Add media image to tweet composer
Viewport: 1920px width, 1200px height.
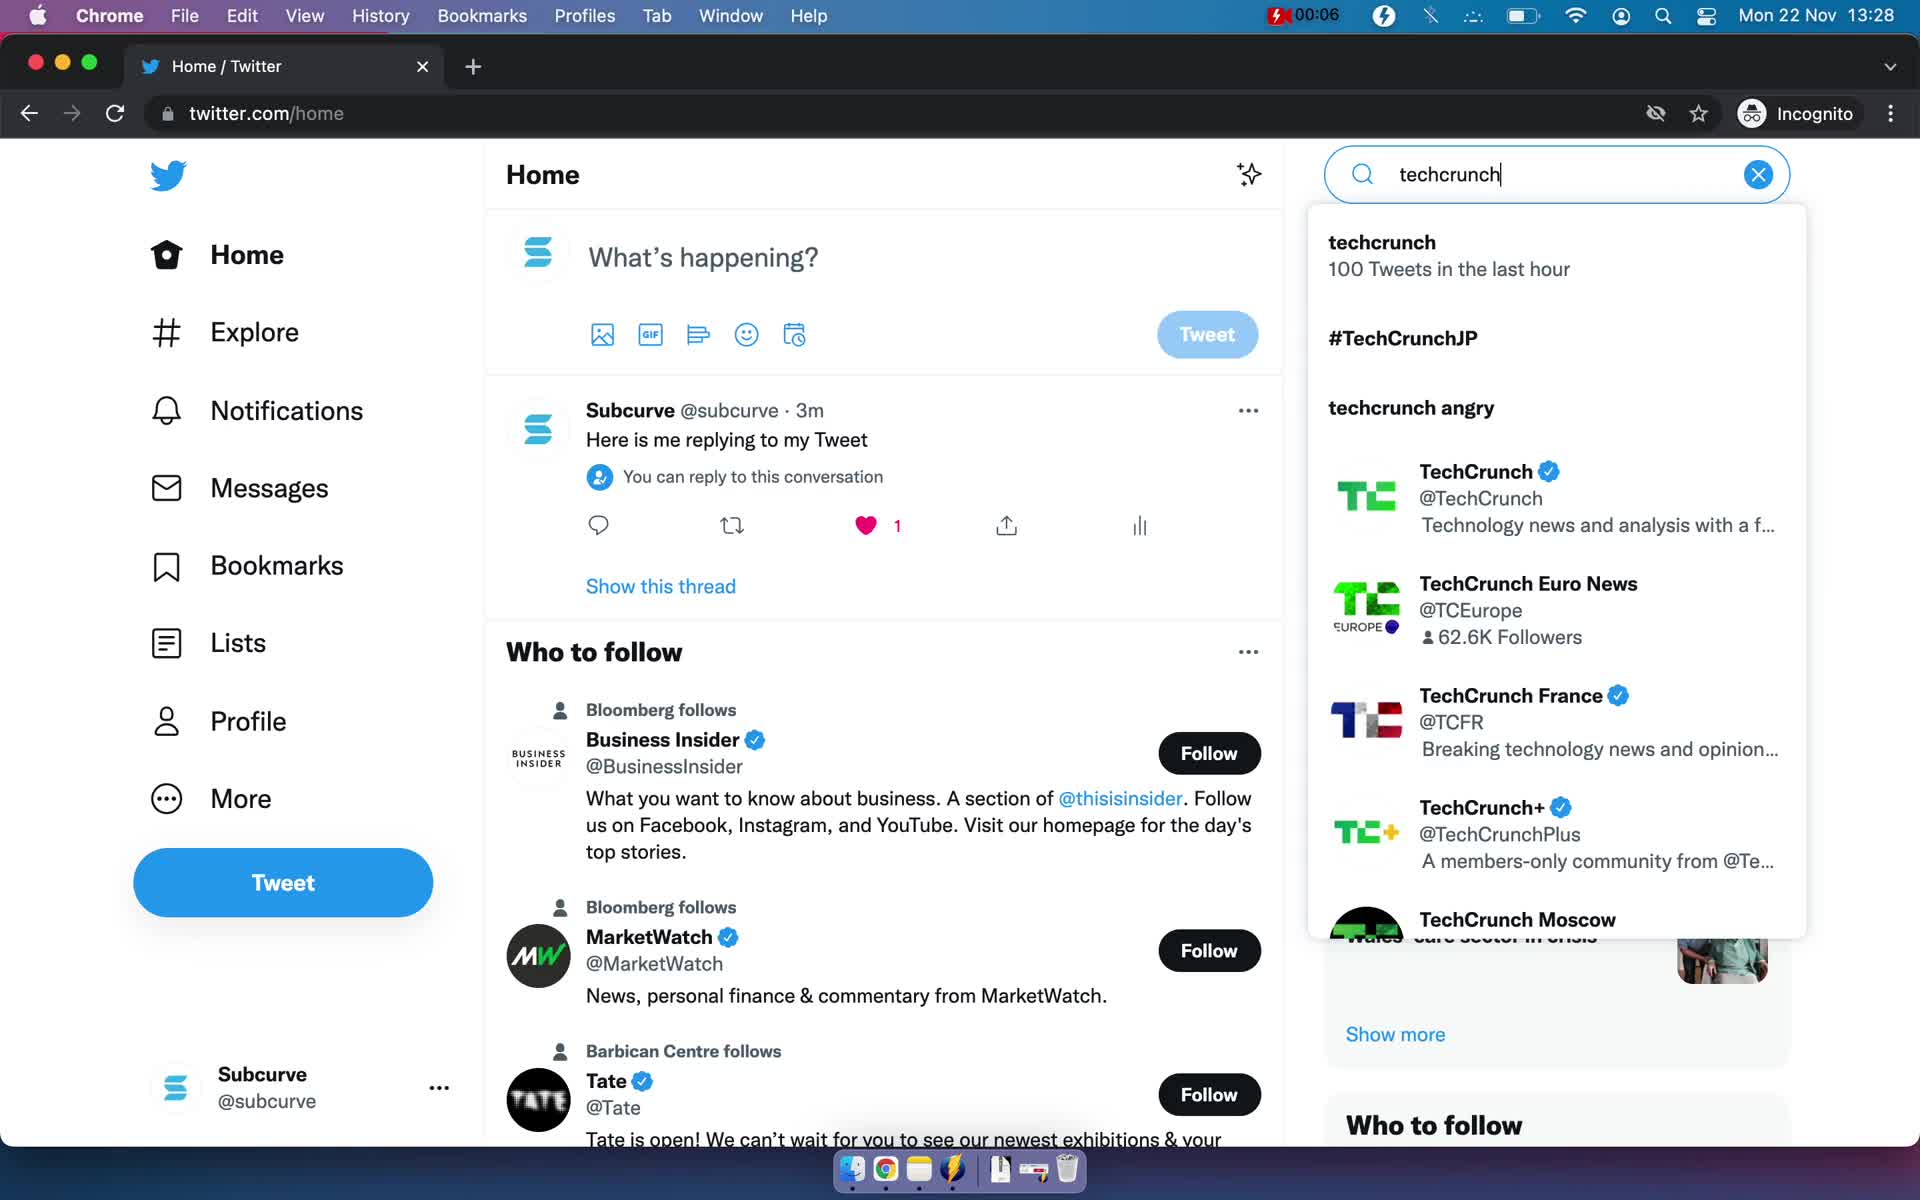(602, 335)
